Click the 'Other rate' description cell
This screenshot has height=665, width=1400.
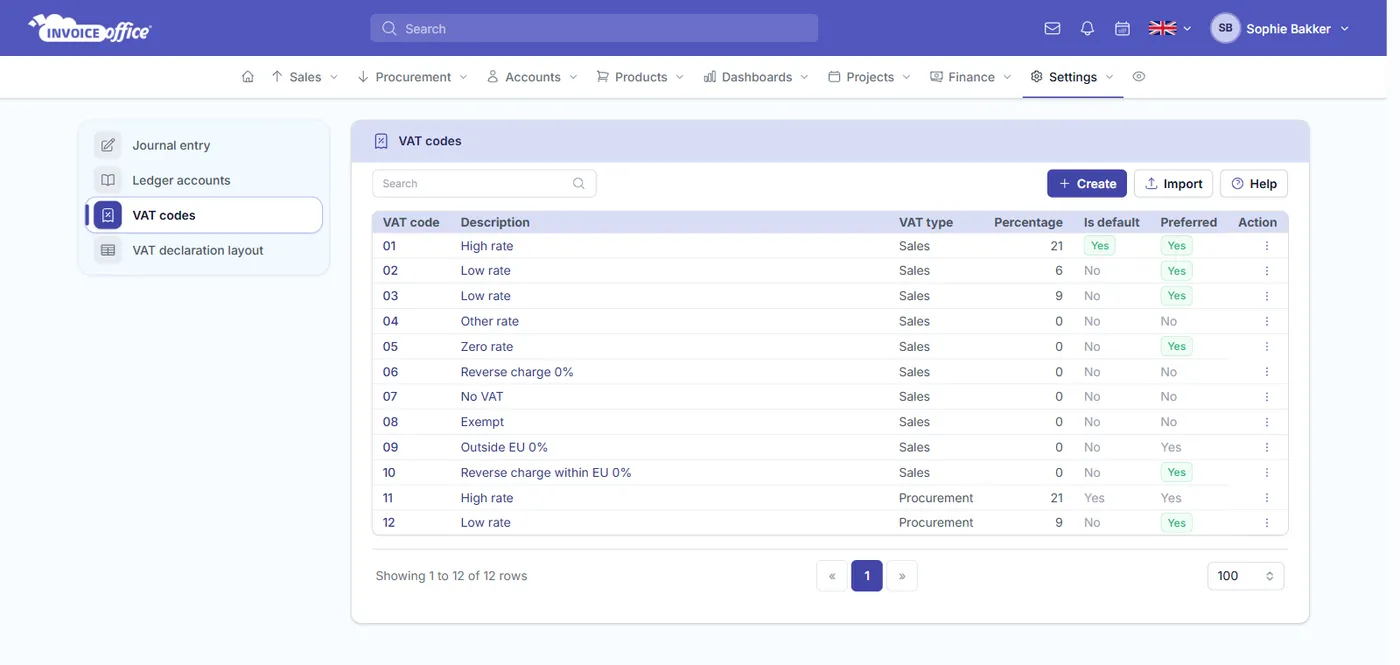click(490, 321)
